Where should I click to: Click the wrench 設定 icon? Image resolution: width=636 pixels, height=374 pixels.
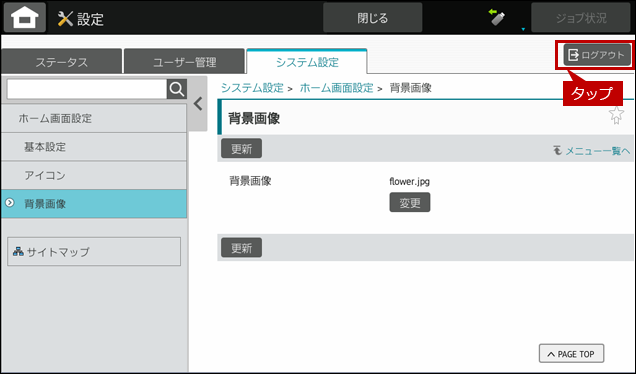[65, 19]
